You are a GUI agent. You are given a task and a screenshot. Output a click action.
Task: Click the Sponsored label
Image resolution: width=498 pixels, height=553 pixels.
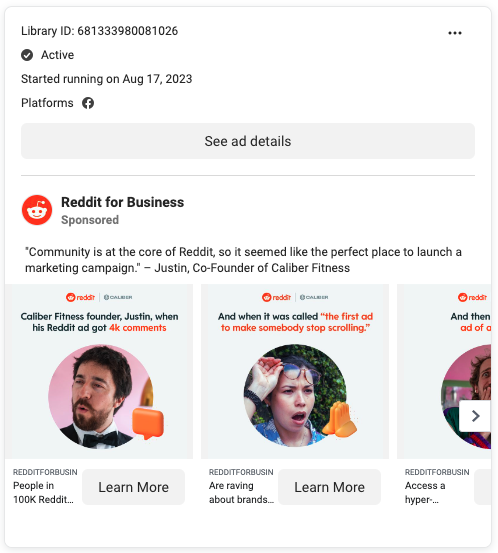pyautogui.click(x=90, y=220)
